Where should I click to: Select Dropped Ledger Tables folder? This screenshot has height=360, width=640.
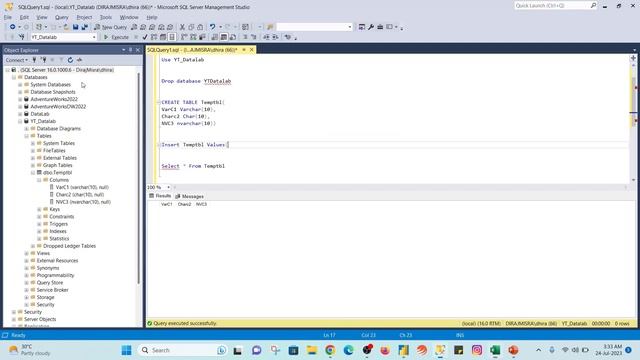point(69,246)
